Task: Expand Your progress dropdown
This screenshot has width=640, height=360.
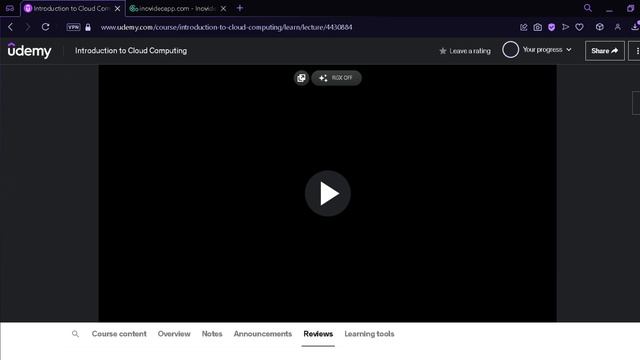Action: point(547,50)
